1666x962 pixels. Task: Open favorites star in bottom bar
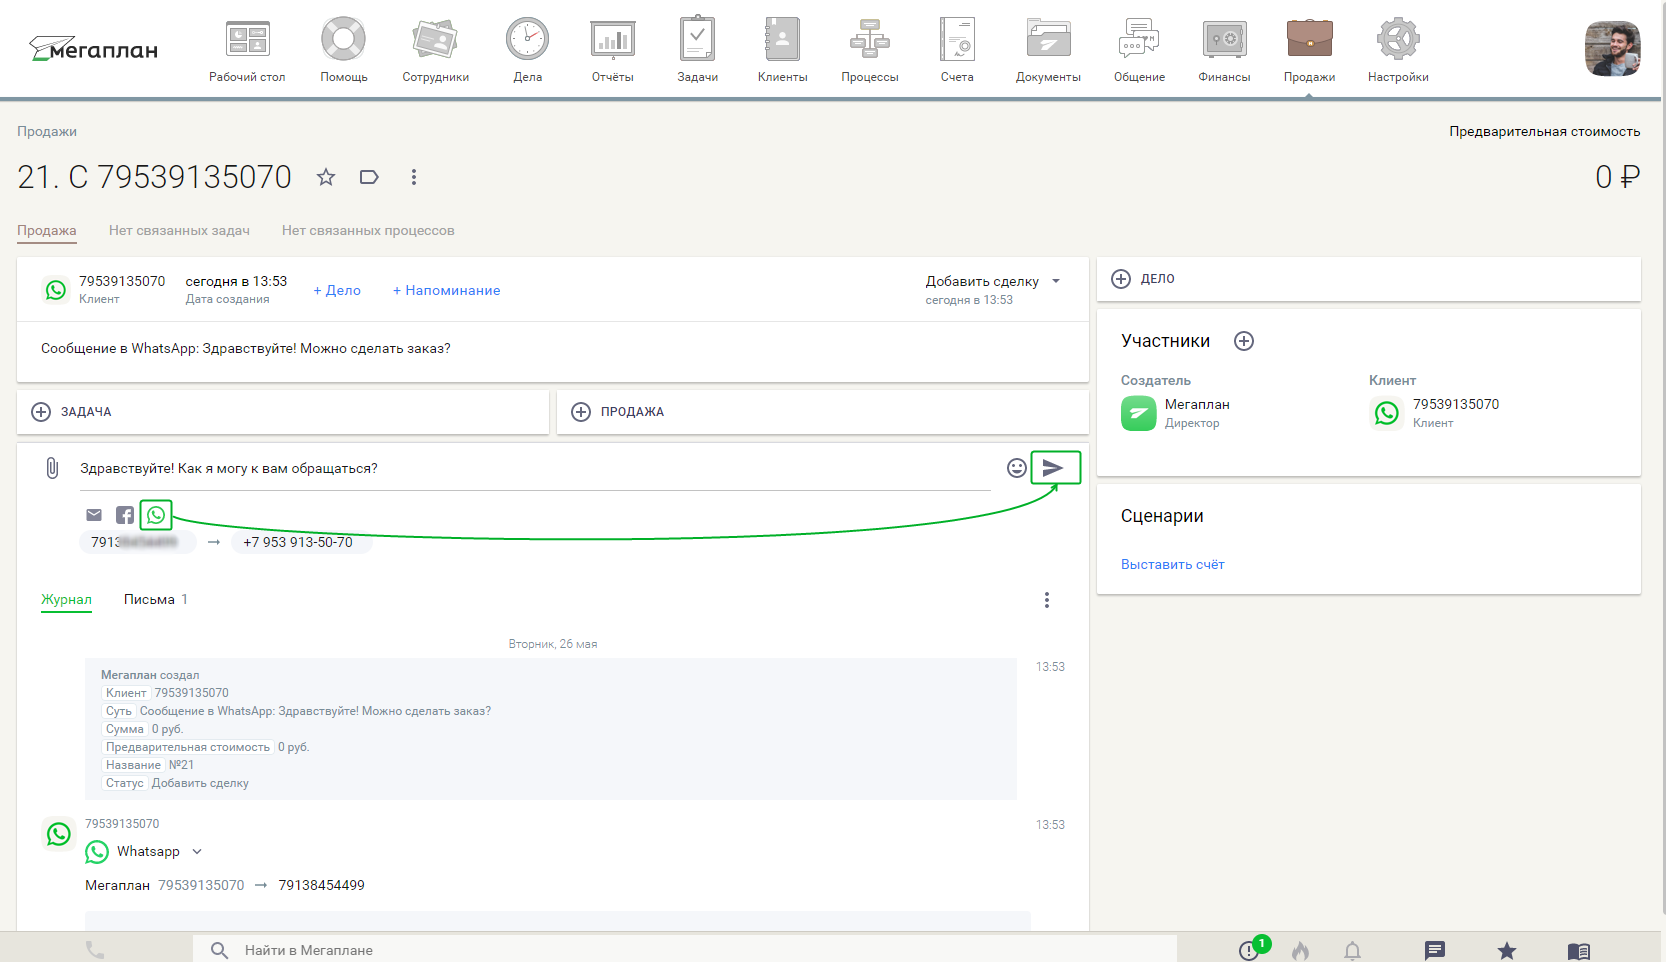coord(1507,950)
